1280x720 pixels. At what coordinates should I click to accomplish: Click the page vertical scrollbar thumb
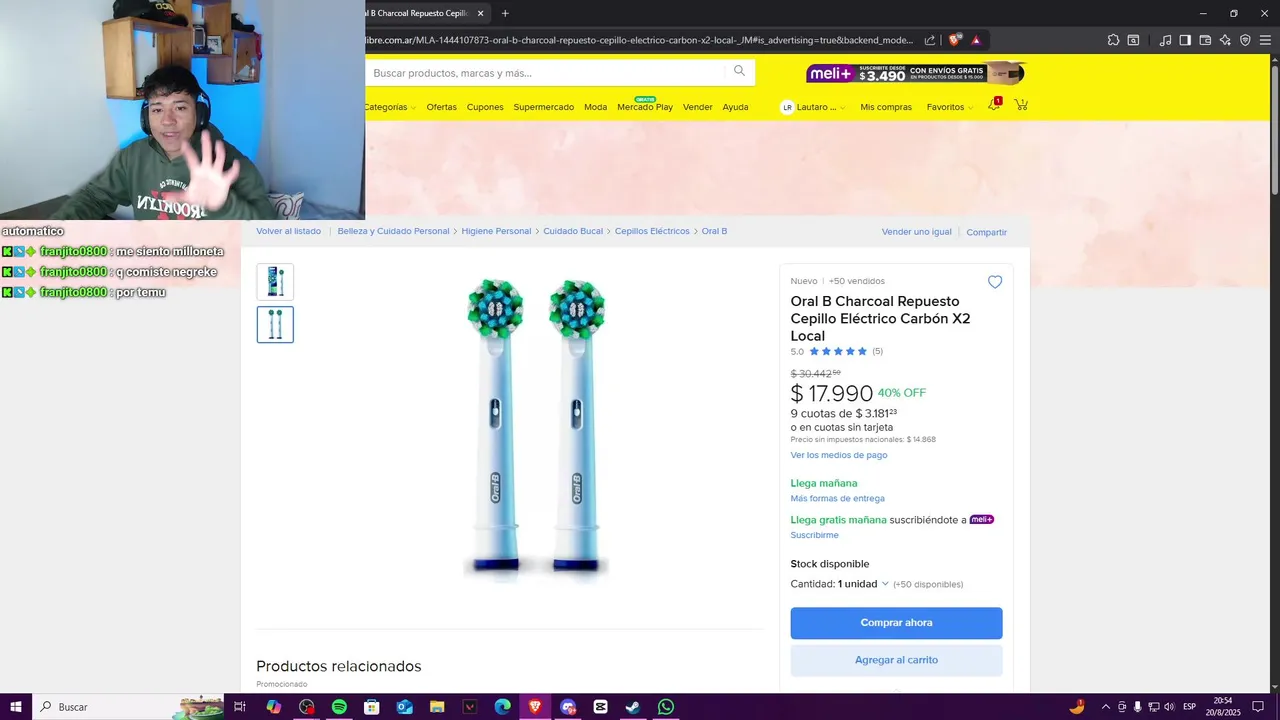(x=1274, y=128)
